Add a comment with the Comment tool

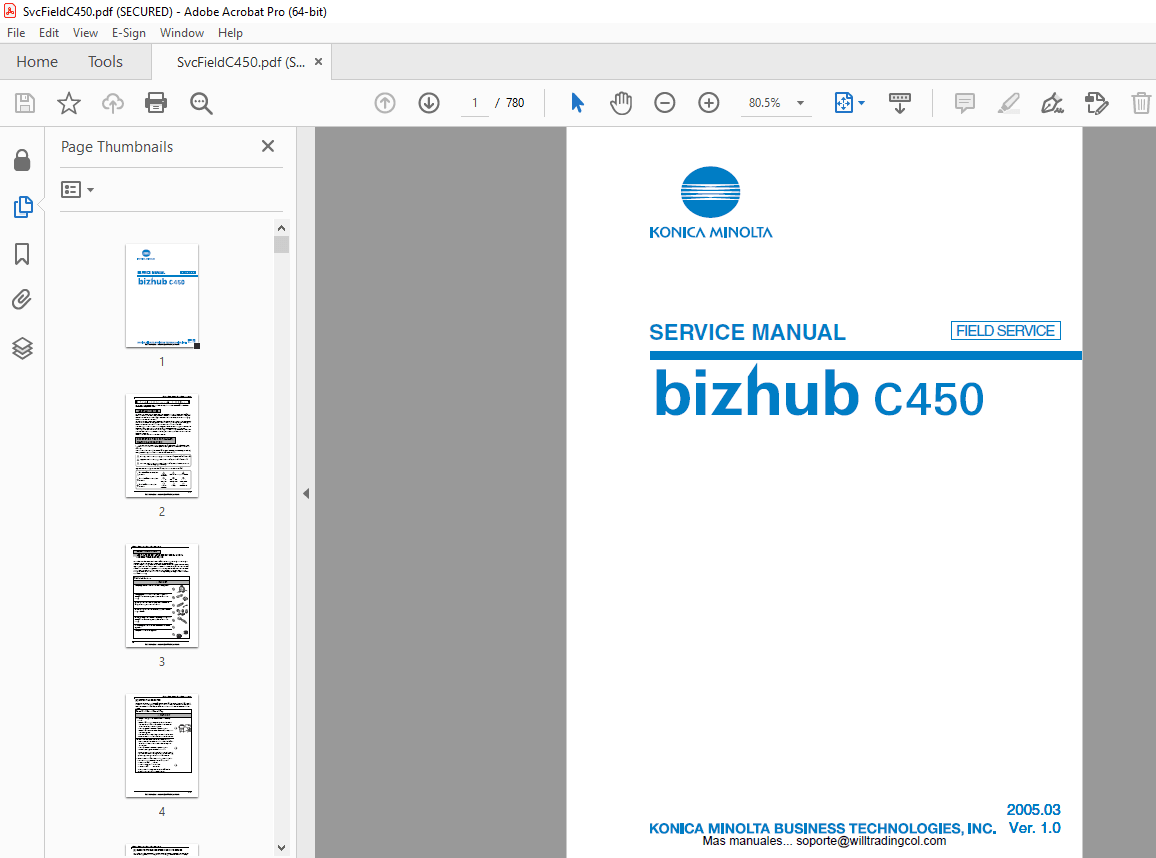pos(964,102)
